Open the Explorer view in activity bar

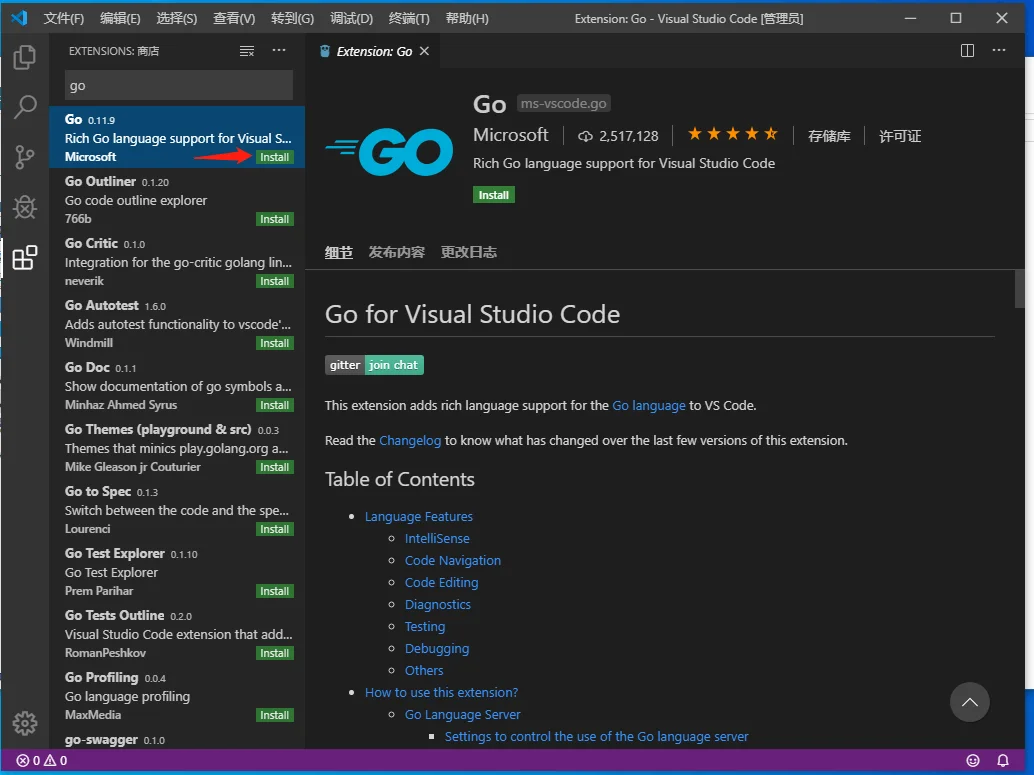click(24, 57)
